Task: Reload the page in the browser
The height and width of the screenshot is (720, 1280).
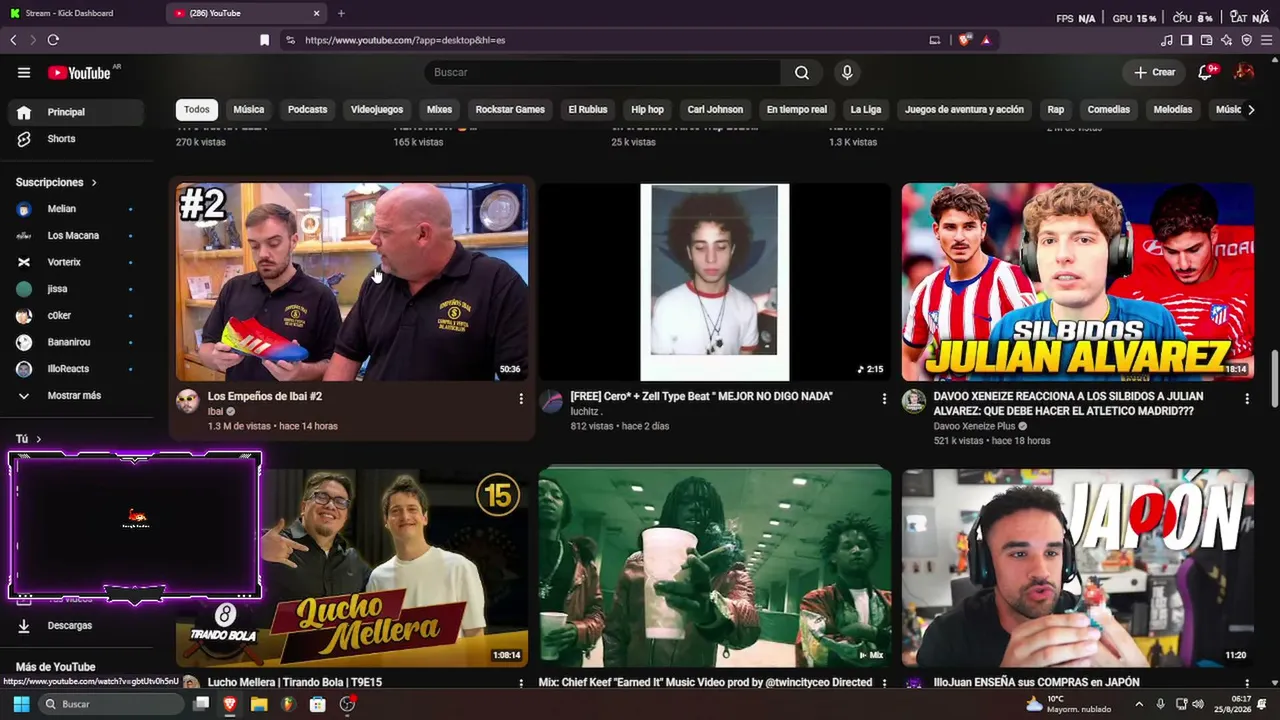Action: coord(53,40)
